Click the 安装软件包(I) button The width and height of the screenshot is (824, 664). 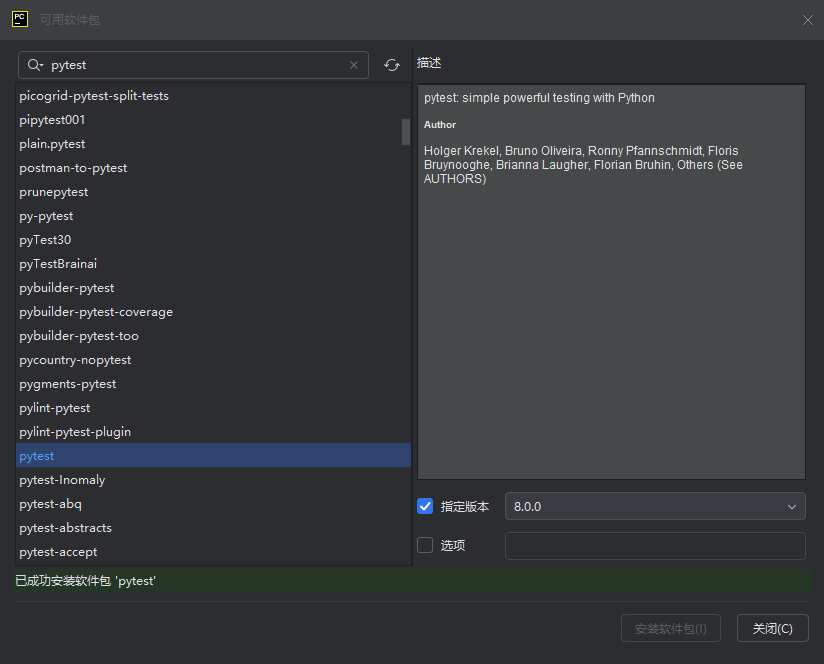pos(671,628)
